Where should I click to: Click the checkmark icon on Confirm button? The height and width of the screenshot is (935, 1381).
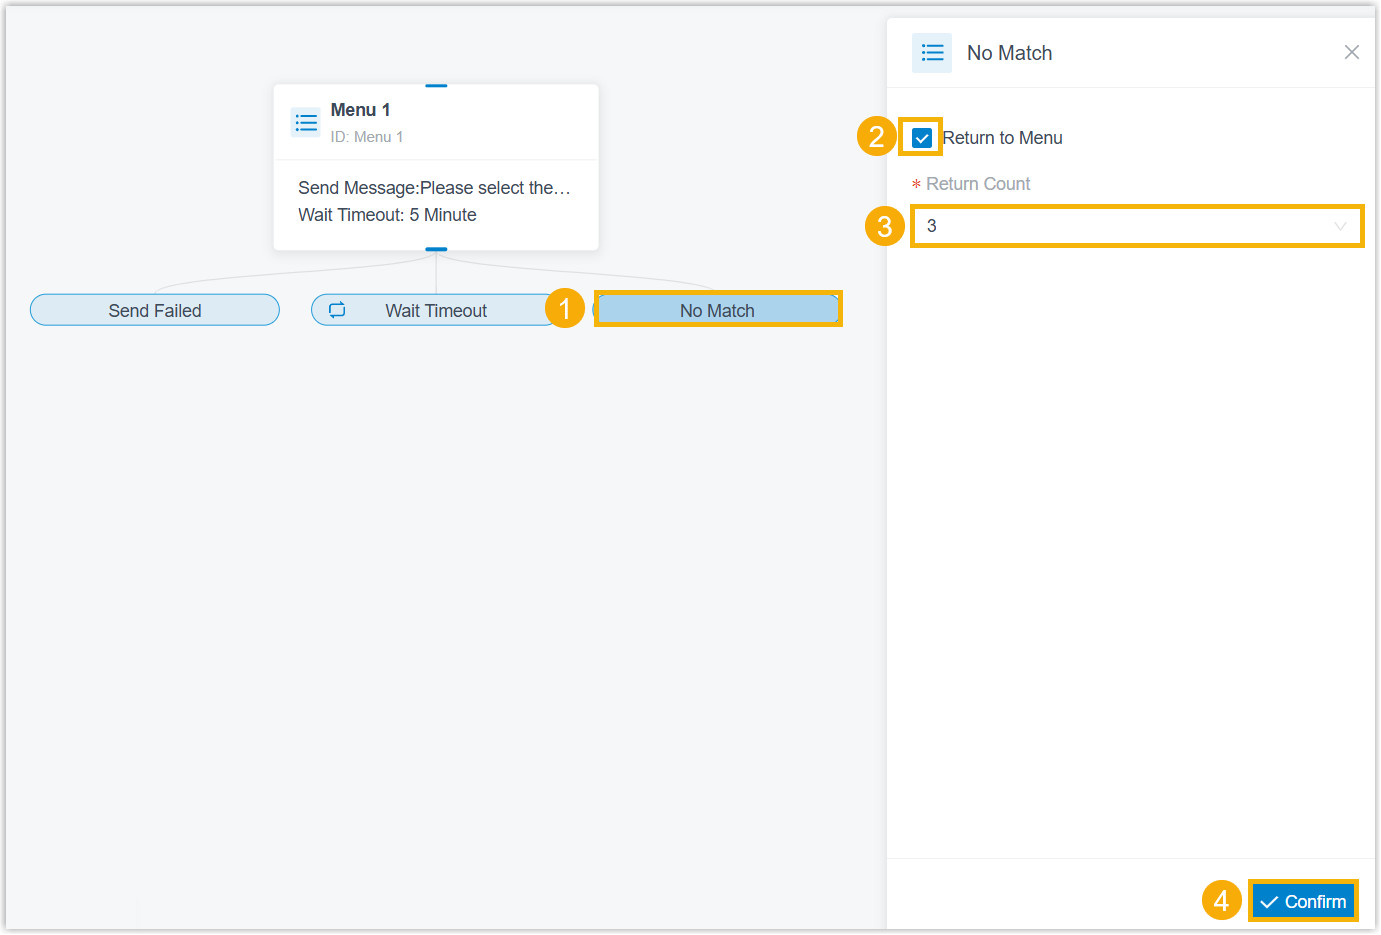(1269, 902)
